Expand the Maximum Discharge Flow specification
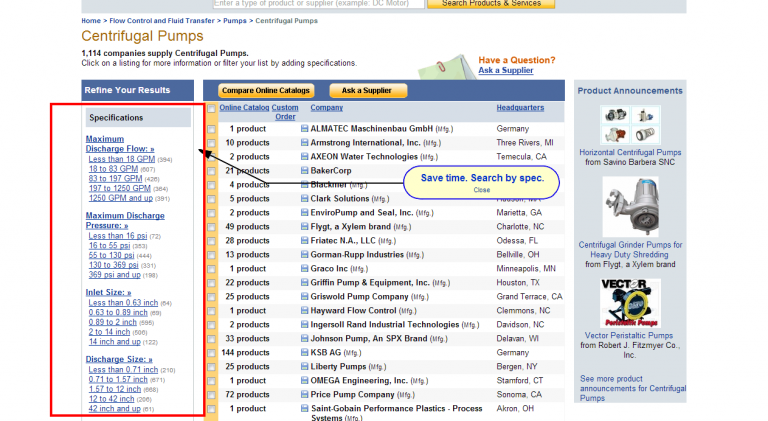Screen dimensions: 768x421 pyautogui.click(x=118, y=144)
